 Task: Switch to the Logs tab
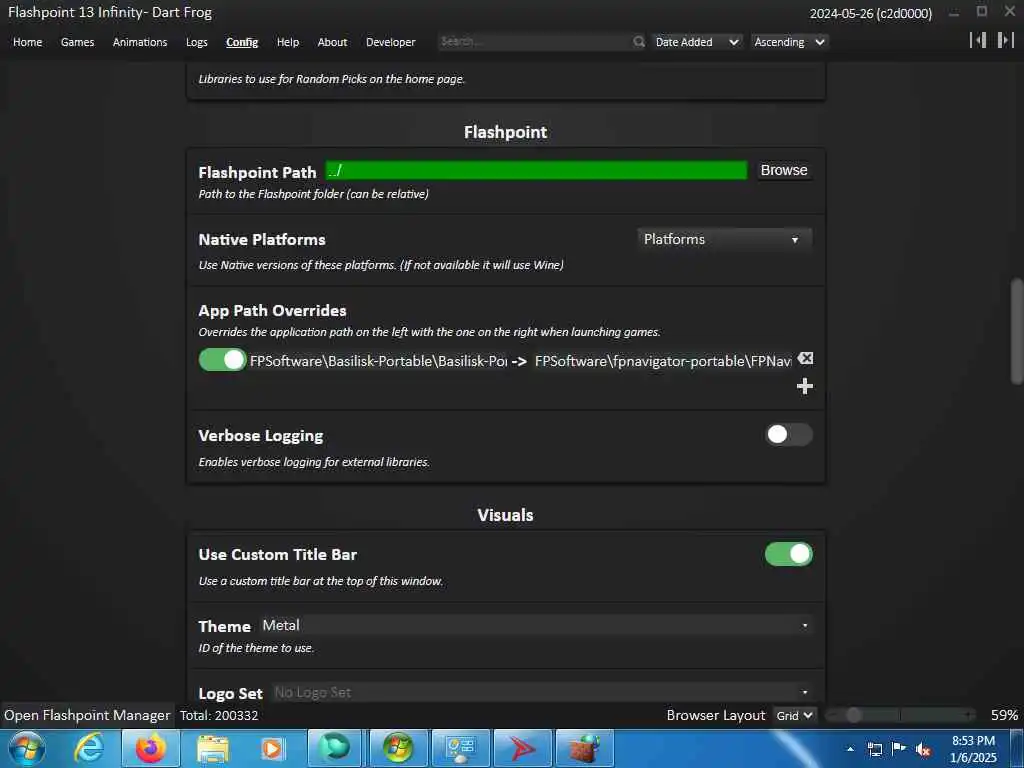click(197, 42)
